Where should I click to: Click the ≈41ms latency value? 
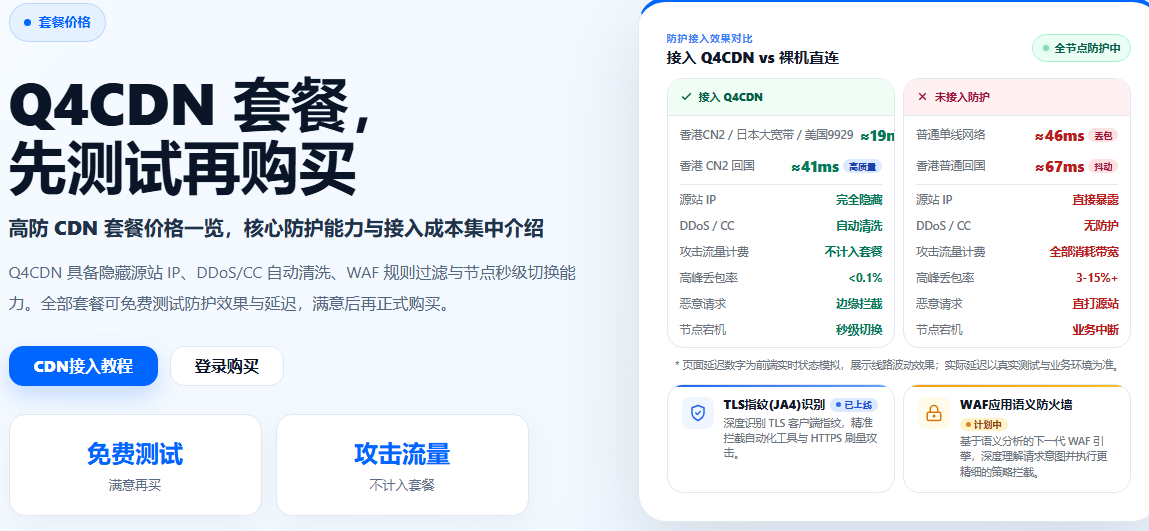[x=815, y=167]
